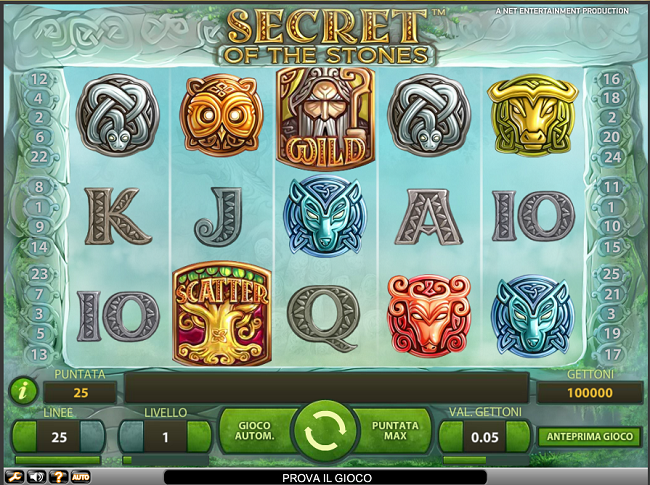Image resolution: width=650 pixels, height=485 pixels.
Task: Increase Linee with the right arrow
Action: 92,436
